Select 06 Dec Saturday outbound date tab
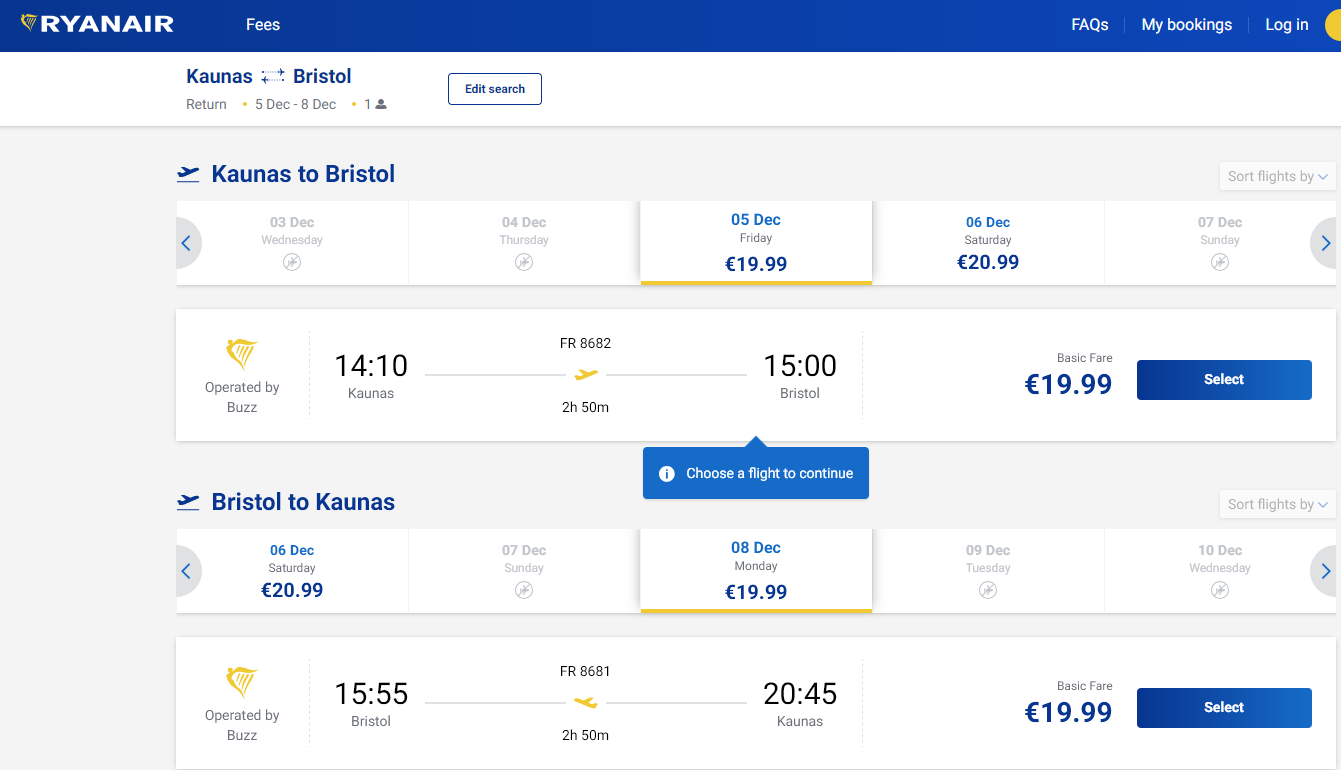Image resolution: width=1341 pixels, height=770 pixels. (988, 243)
